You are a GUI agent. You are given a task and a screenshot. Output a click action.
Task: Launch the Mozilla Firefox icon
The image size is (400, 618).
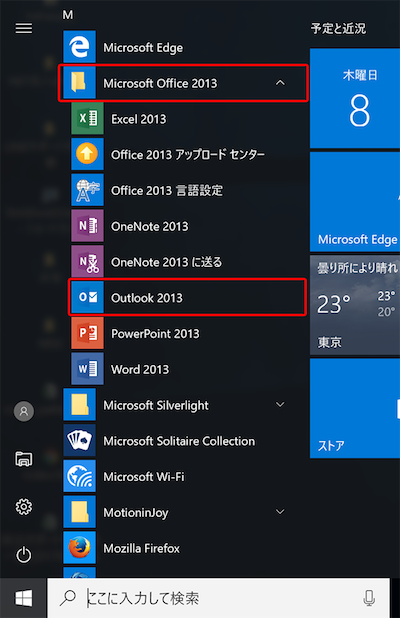(79, 548)
